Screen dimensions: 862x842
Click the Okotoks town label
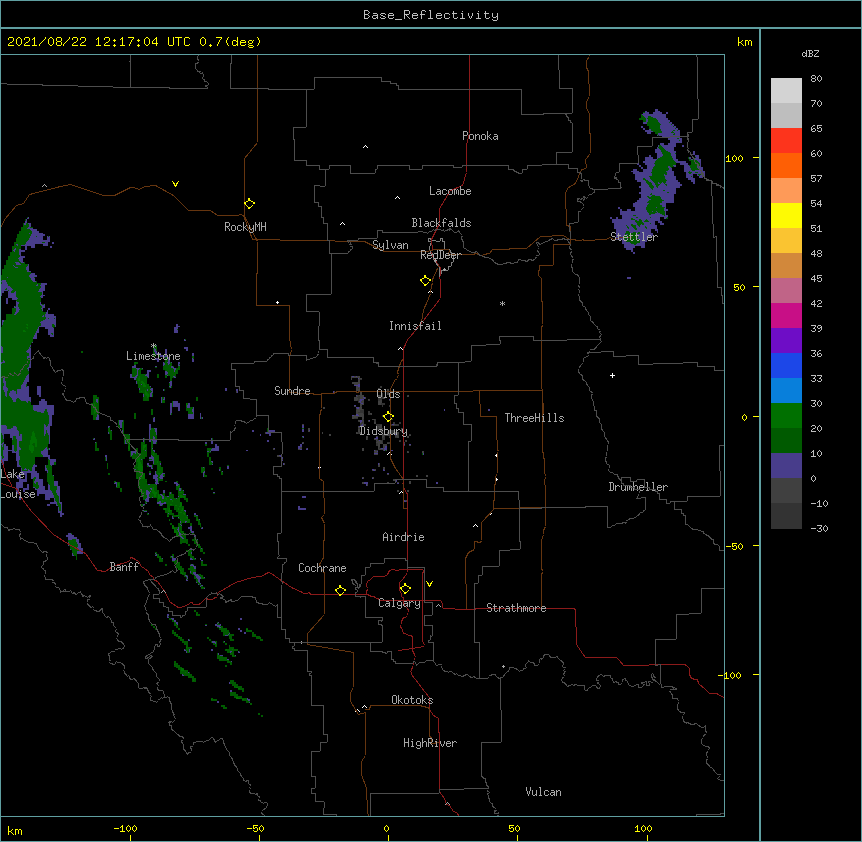(x=412, y=700)
